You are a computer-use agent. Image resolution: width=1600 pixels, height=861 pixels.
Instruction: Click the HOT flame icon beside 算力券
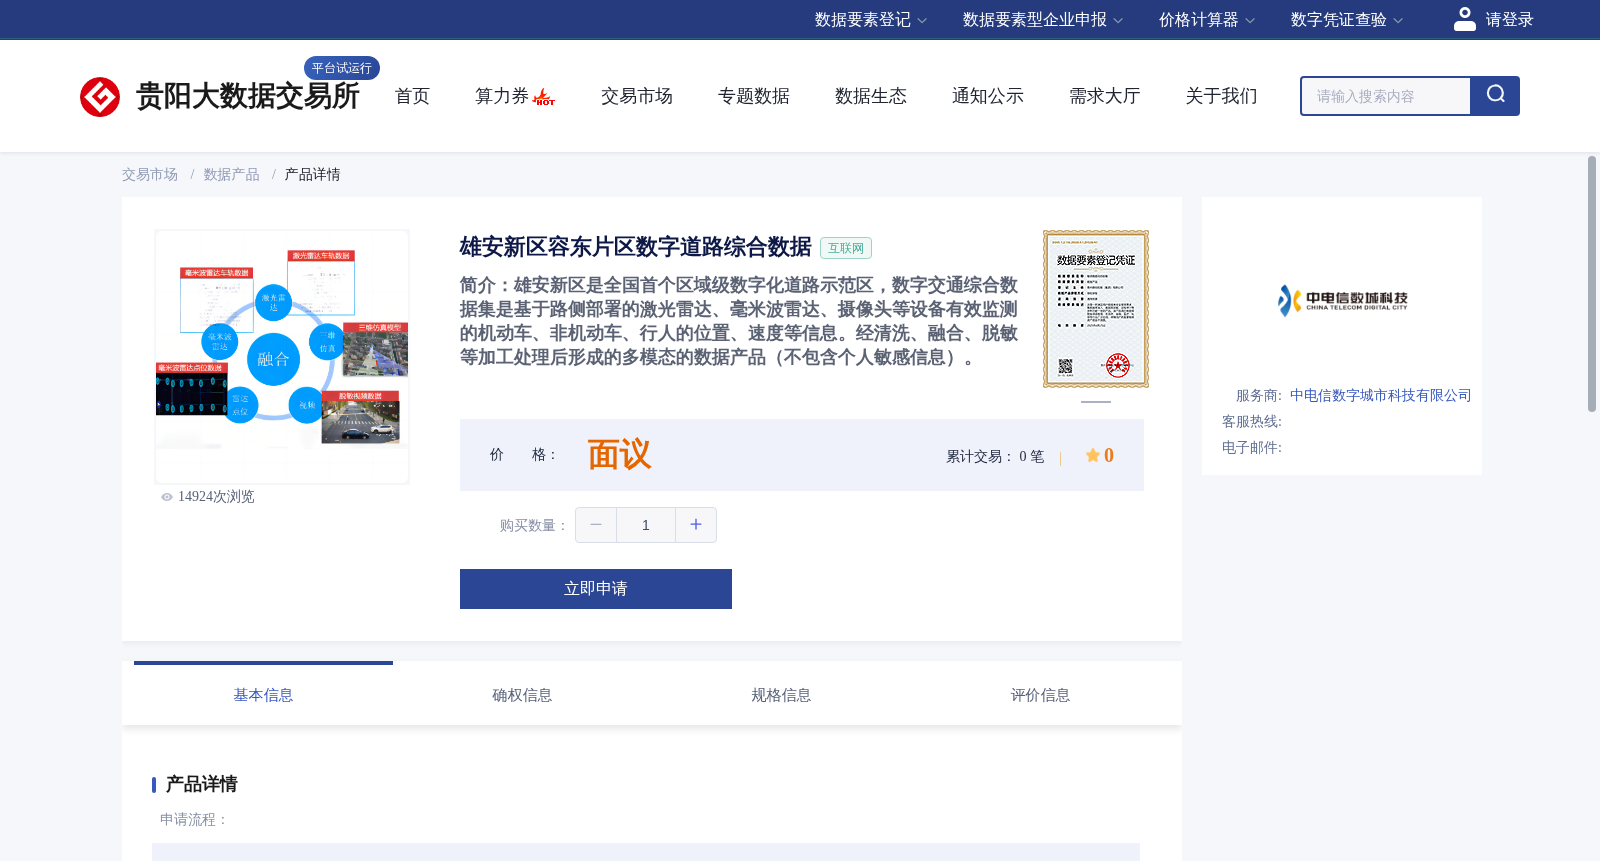click(x=544, y=97)
